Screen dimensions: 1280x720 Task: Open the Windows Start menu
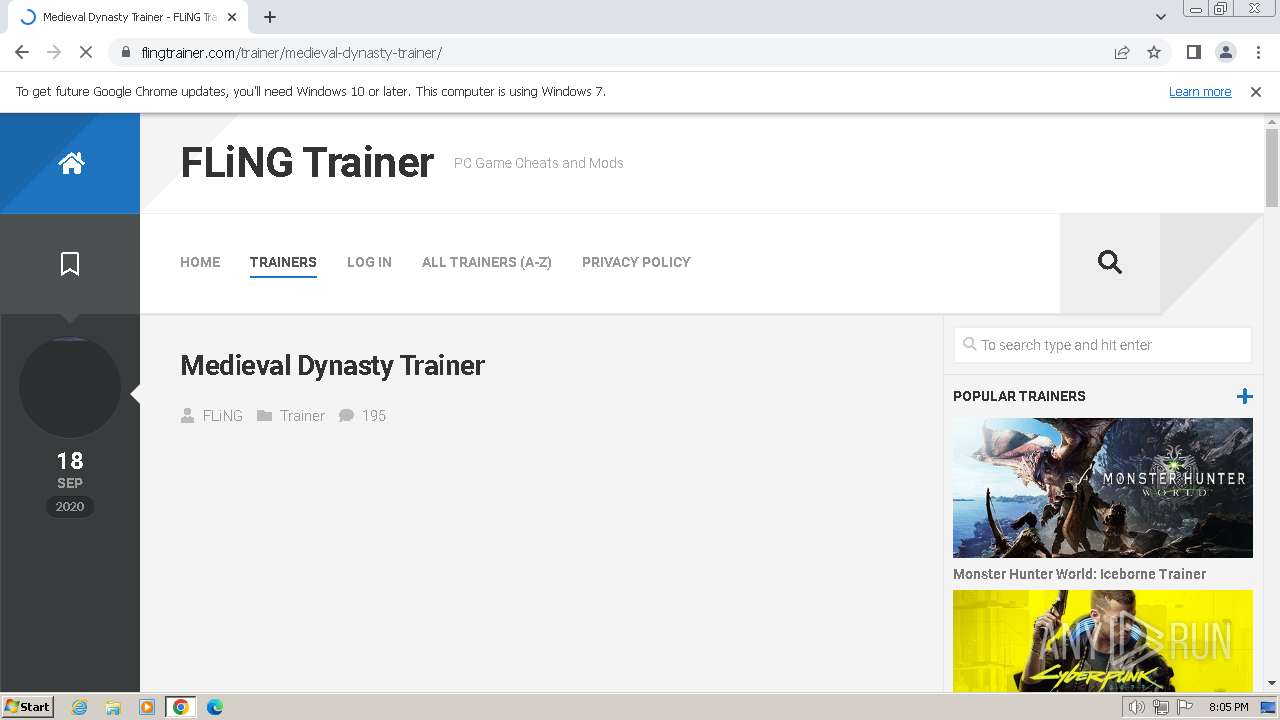click(x=28, y=707)
